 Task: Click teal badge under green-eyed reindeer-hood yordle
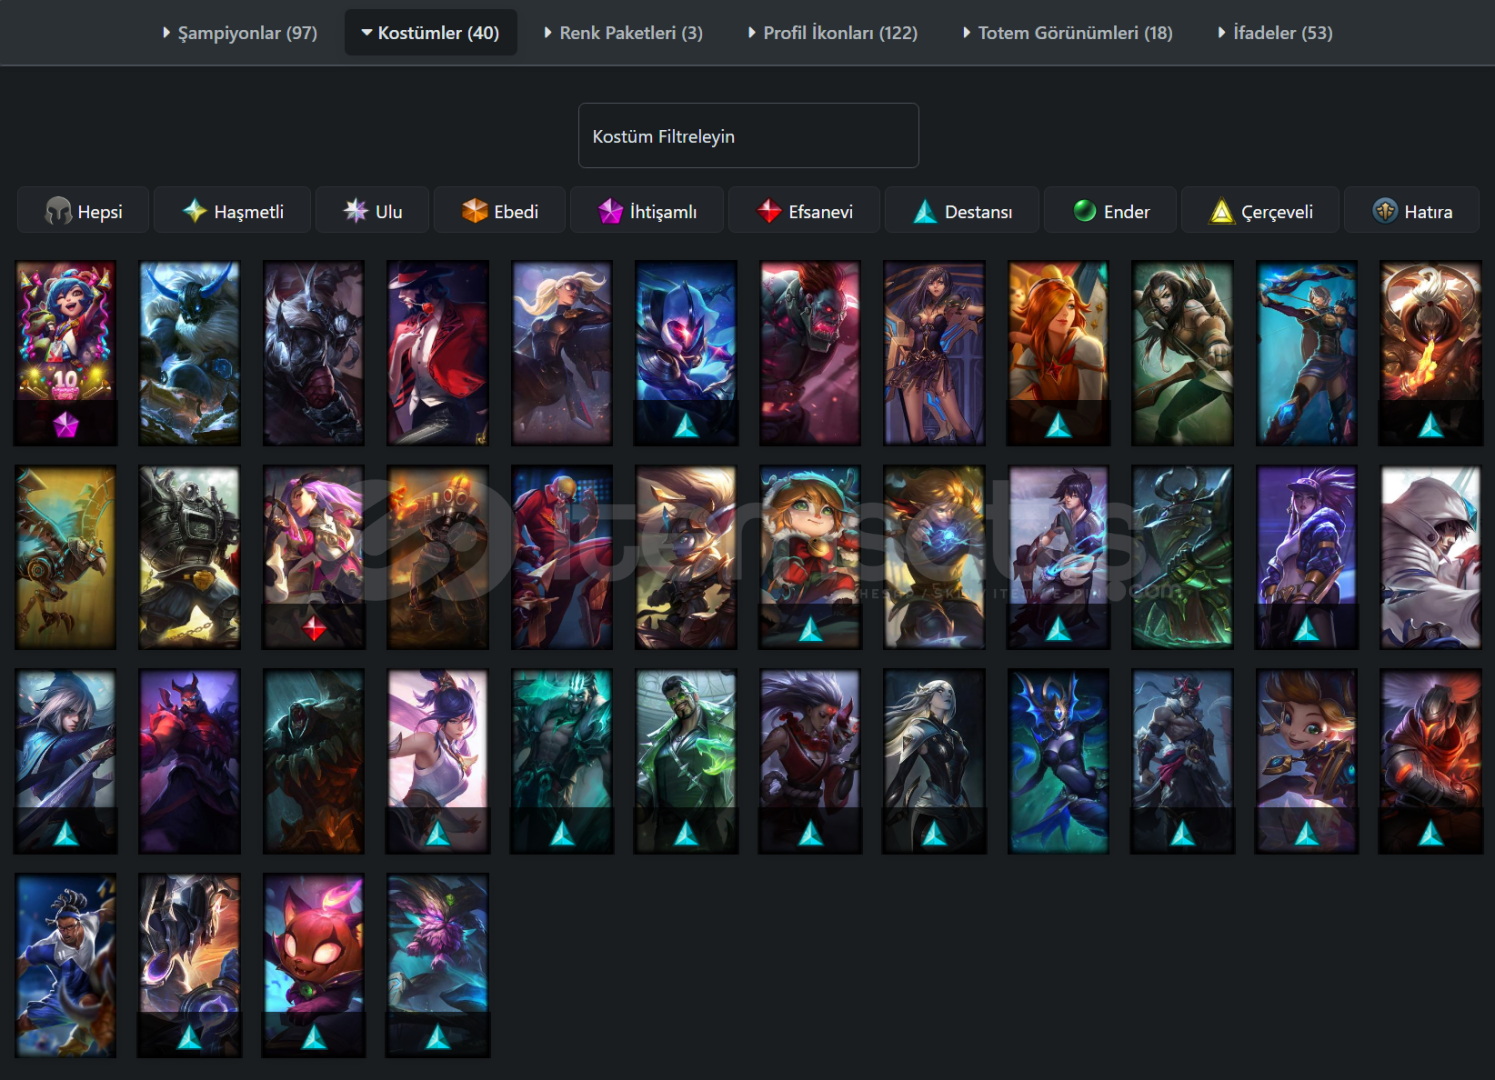(x=810, y=630)
